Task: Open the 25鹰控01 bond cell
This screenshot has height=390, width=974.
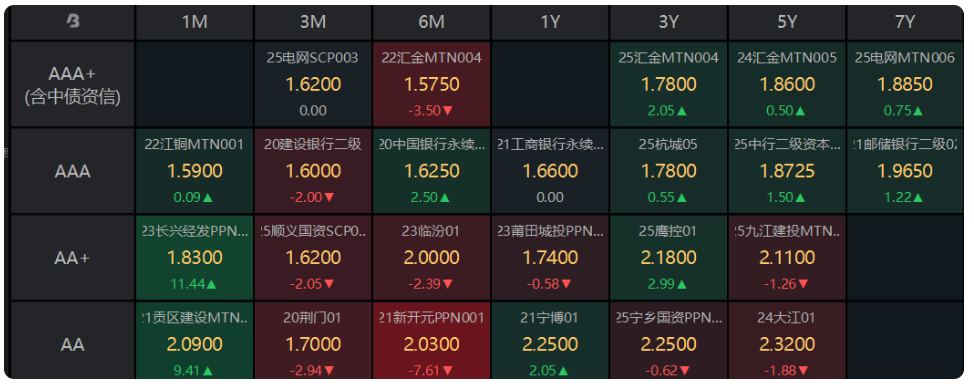Action: pyautogui.click(x=668, y=258)
